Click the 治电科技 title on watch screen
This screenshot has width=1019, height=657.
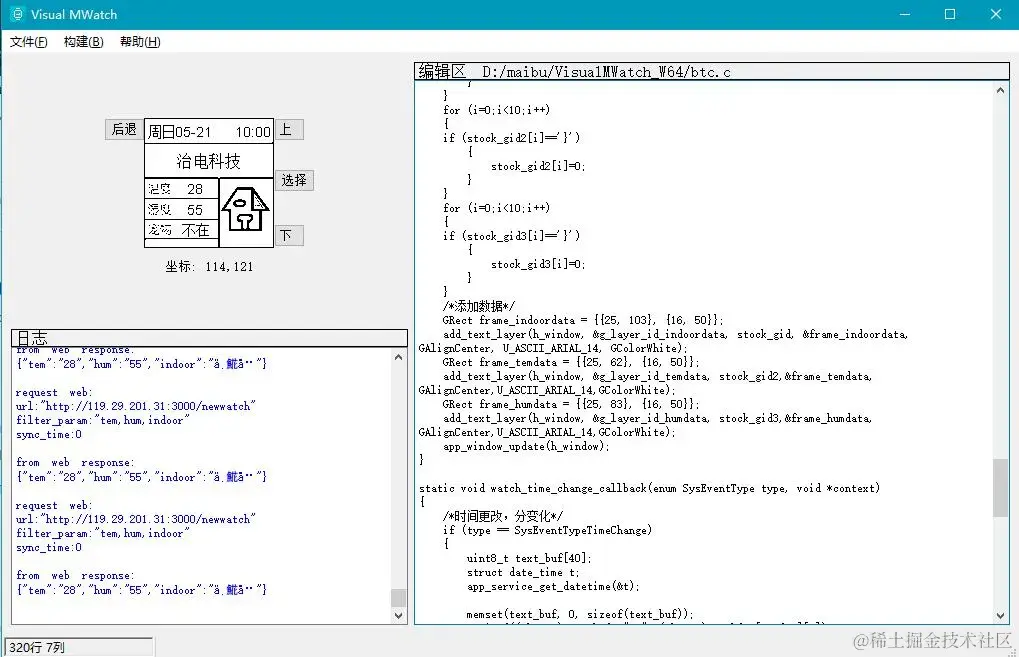tap(208, 161)
